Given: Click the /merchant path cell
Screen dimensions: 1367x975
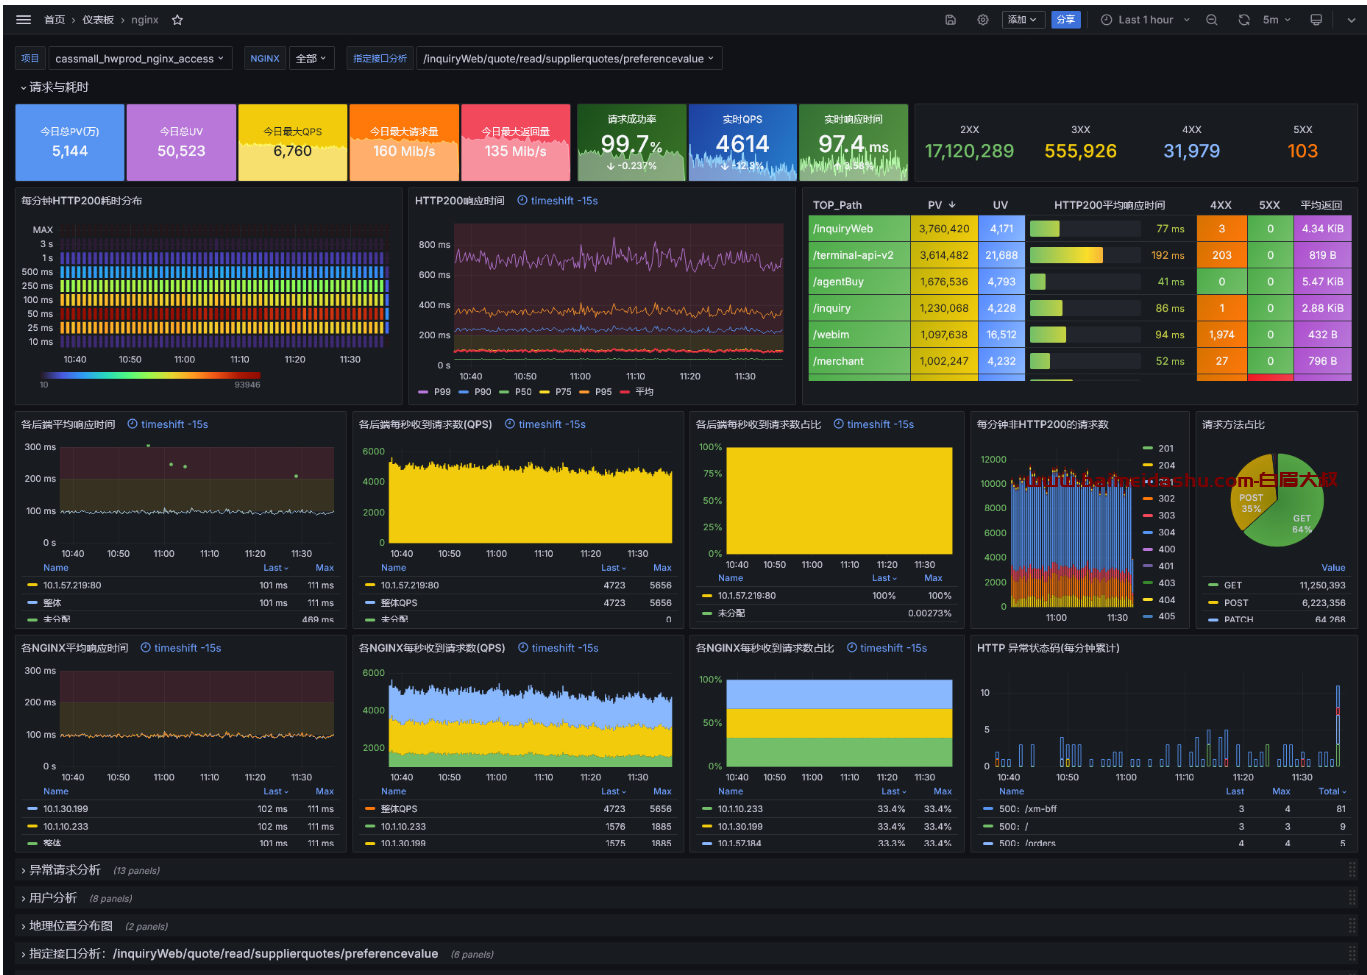Looking at the screenshot, I should point(859,361).
